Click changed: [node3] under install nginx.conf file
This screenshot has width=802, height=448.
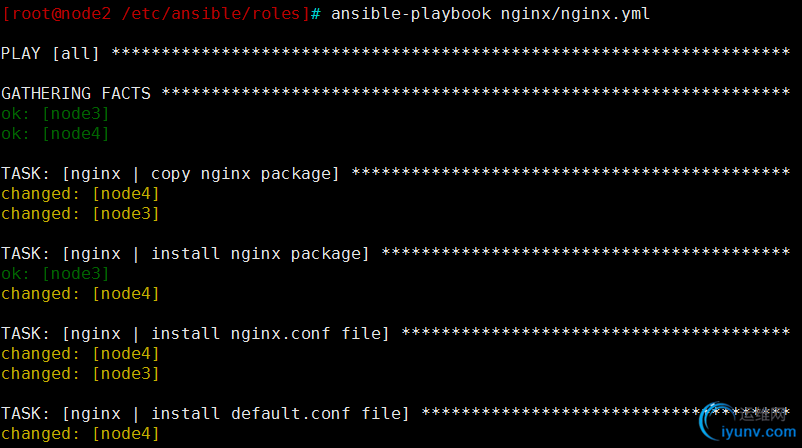80,374
